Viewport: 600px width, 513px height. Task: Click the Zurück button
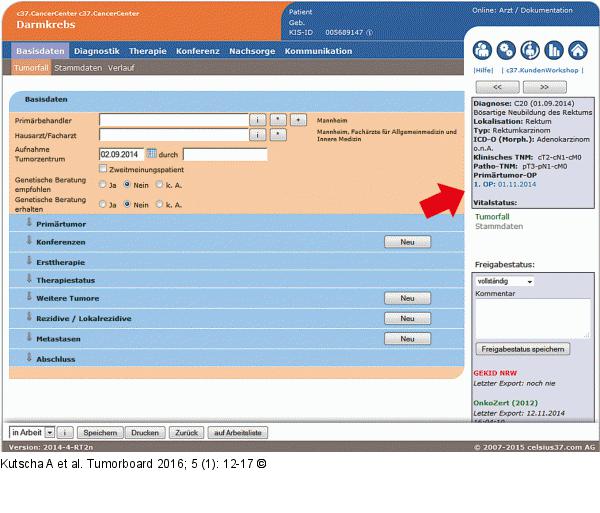[x=186, y=433]
